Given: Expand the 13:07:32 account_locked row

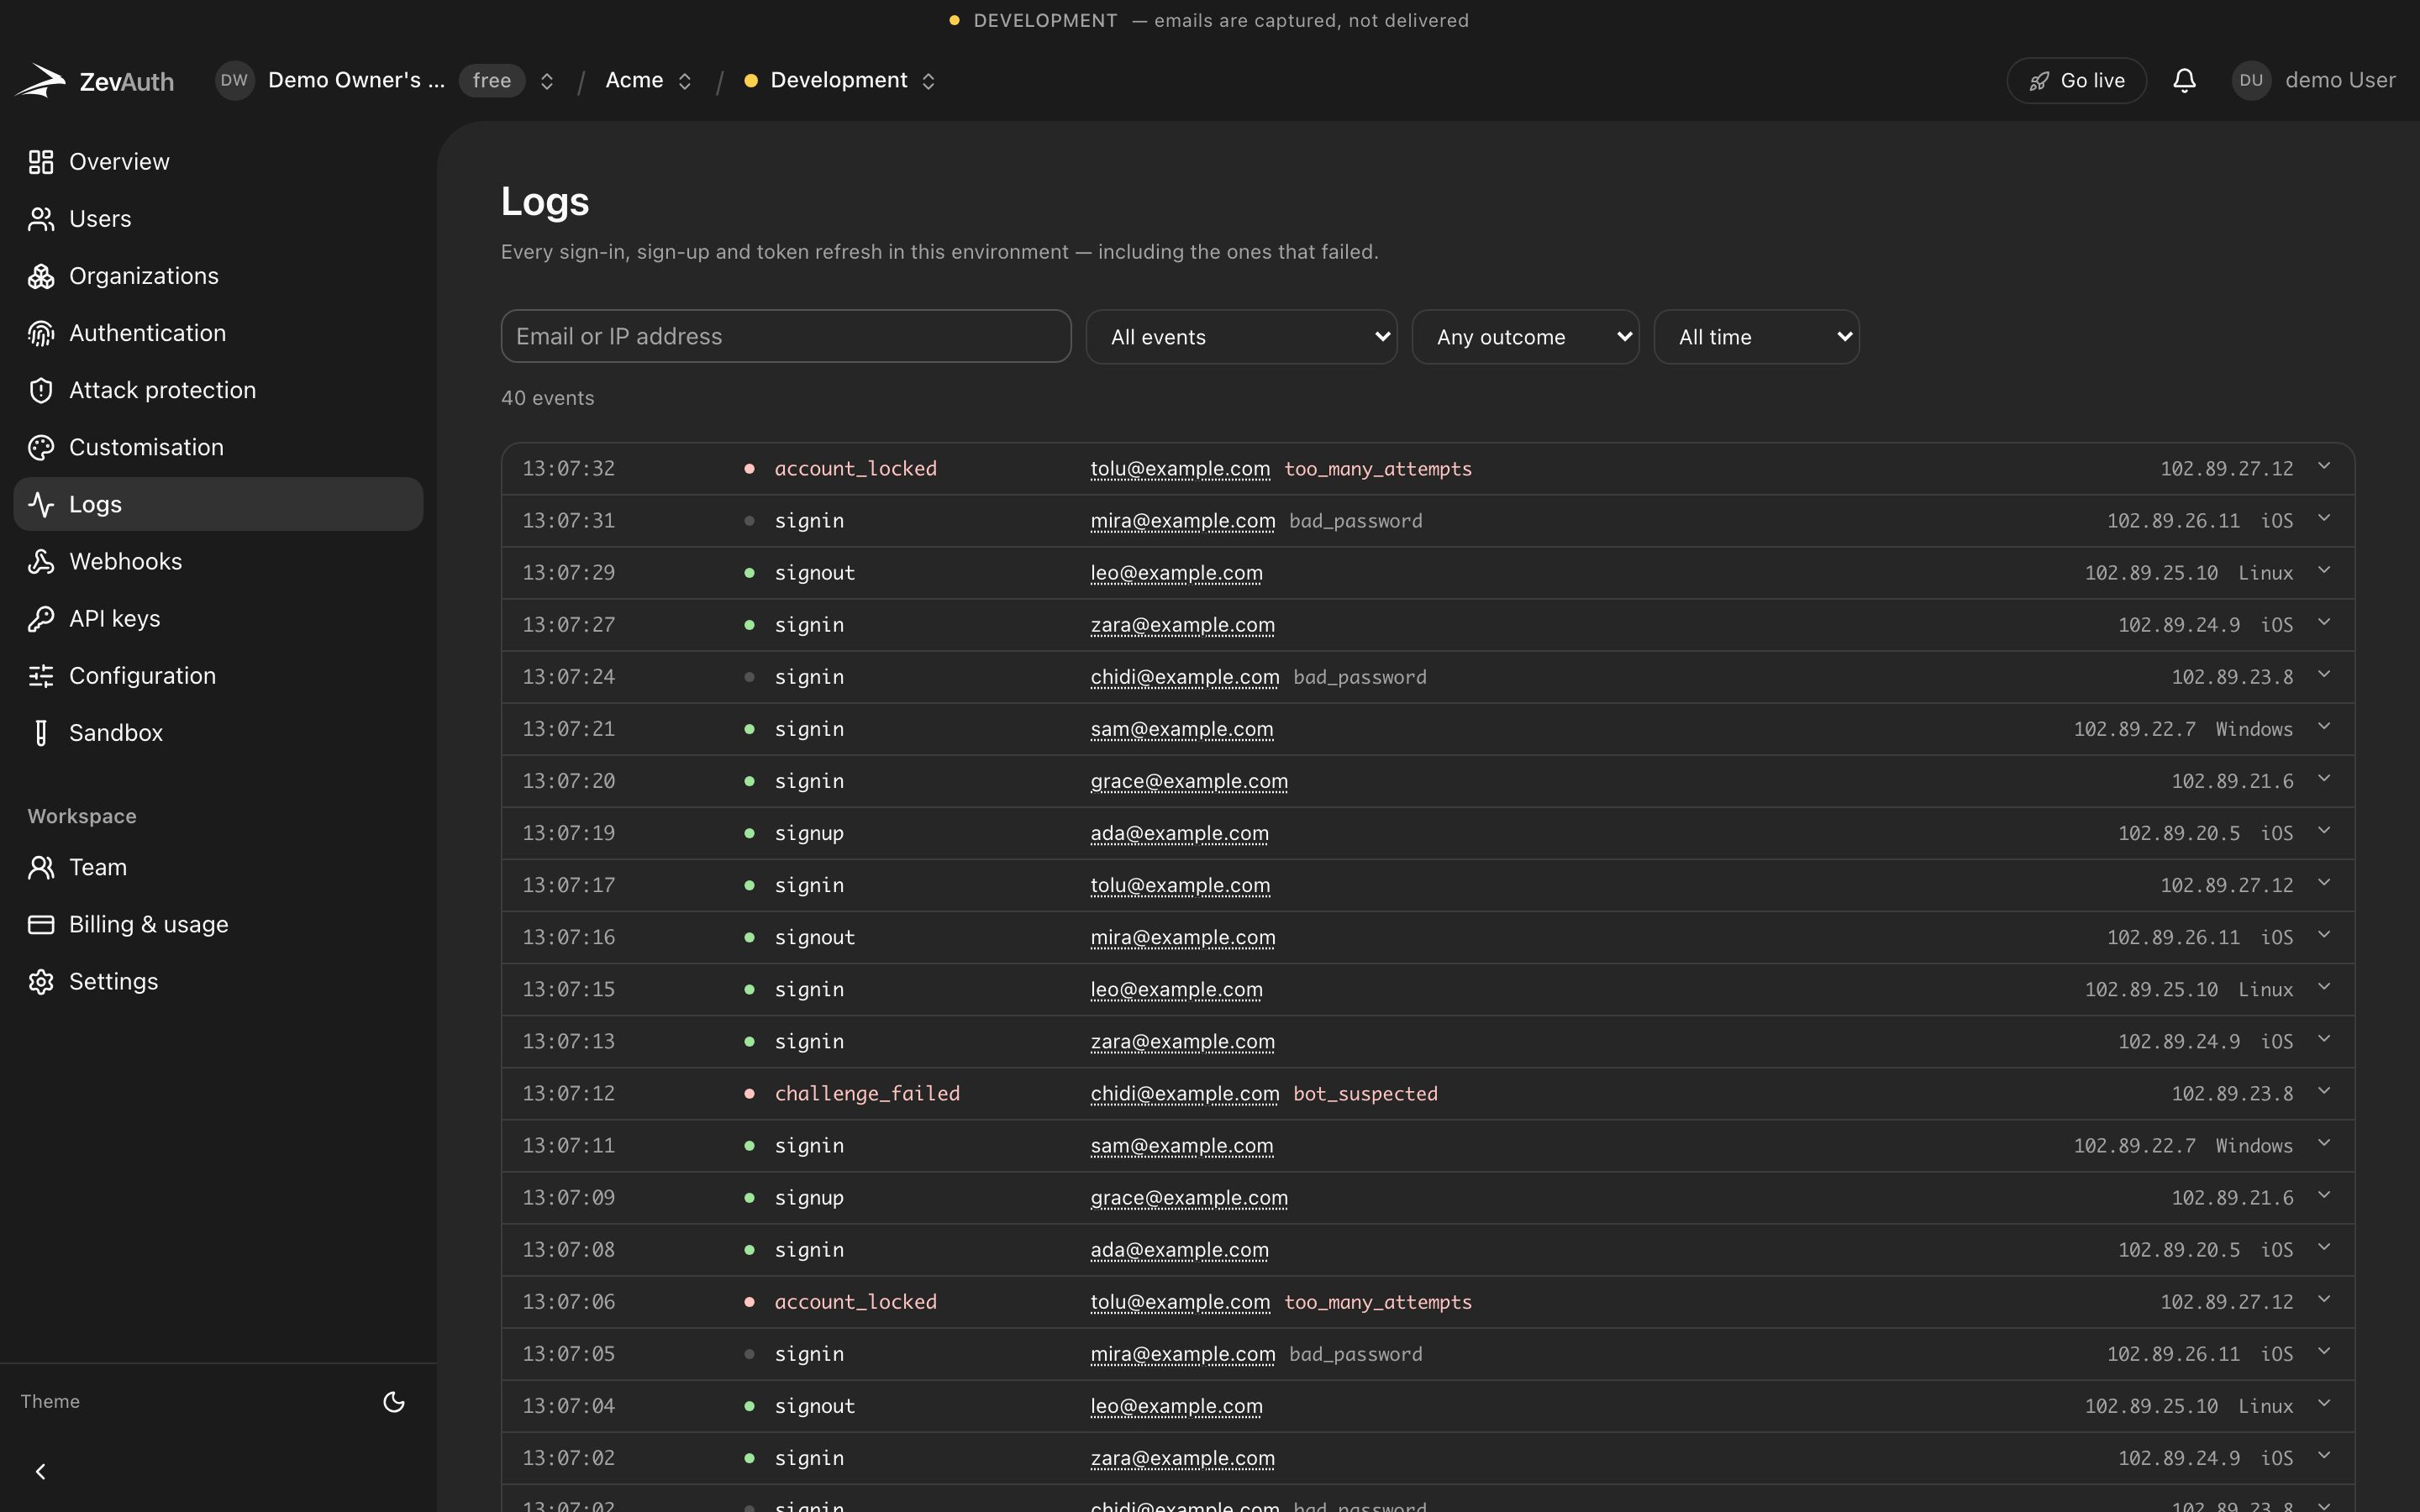Looking at the screenshot, I should click(1428, 469).
